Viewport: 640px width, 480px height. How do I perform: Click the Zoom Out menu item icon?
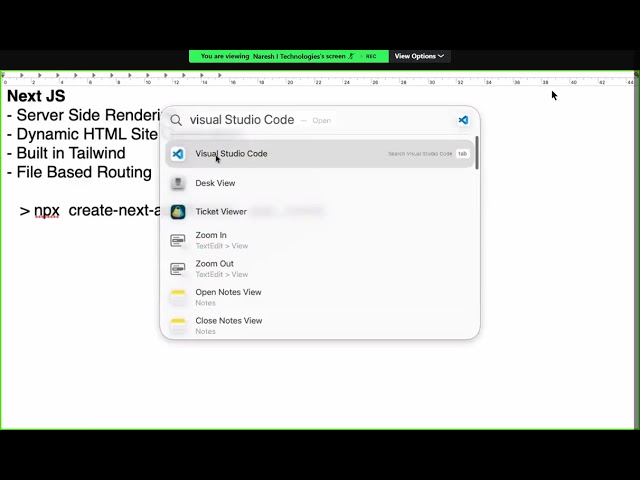click(178, 269)
